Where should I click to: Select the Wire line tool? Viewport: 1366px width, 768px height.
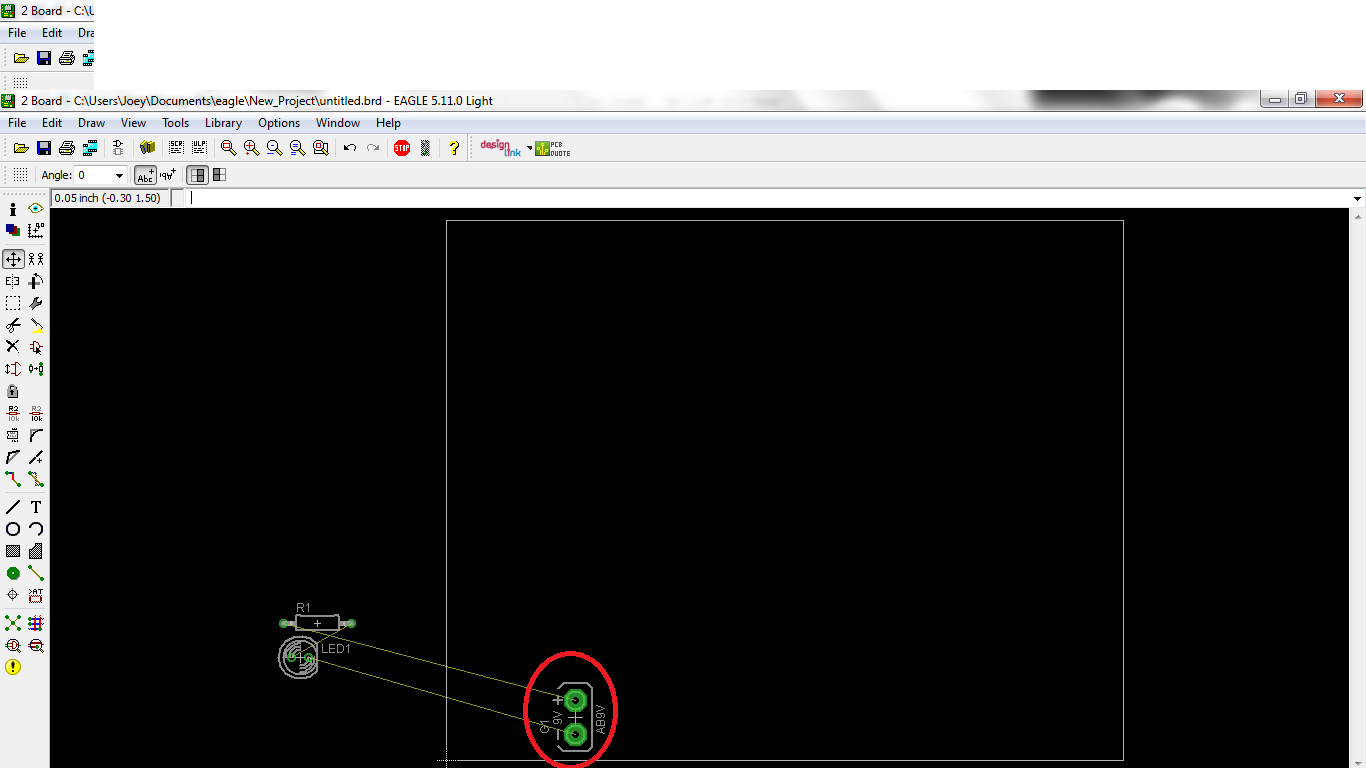click(13, 507)
